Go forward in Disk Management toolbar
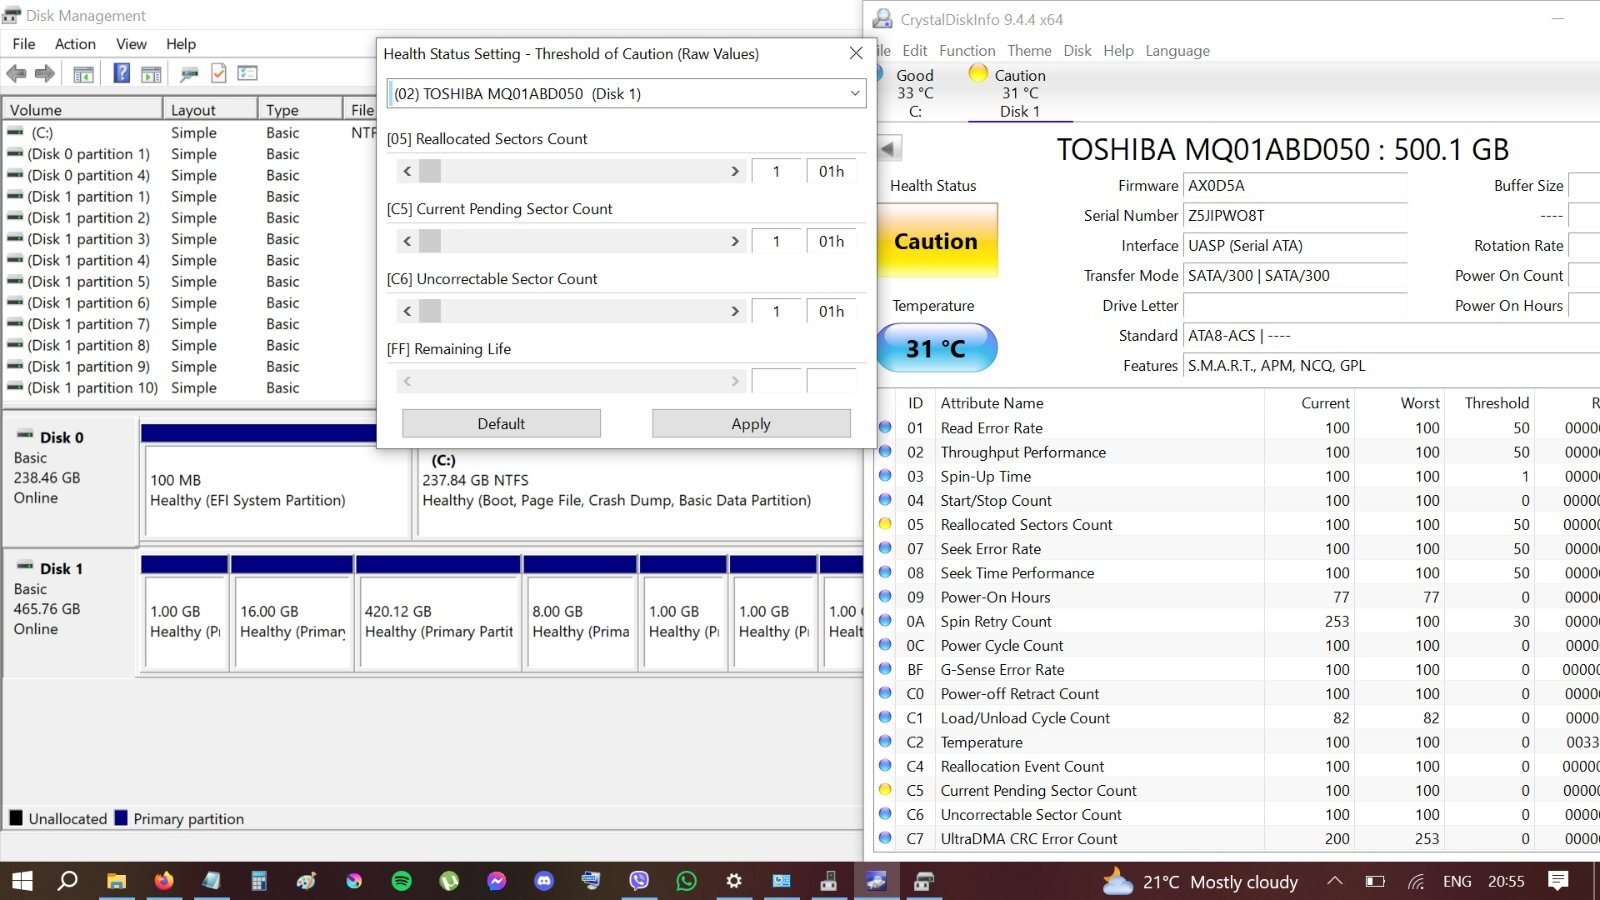Screen dimensions: 1600x900 tap(45, 73)
